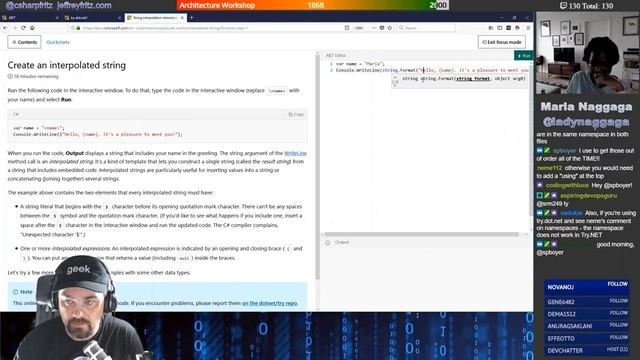The height and width of the screenshot is (360, 640).
Task: Click the Pocket save icon in the address bar
Action: point(382,28)
